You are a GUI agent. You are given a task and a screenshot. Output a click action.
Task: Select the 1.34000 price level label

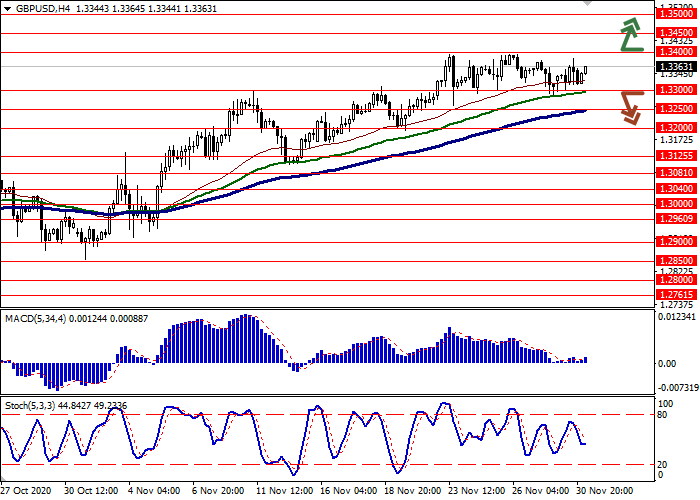pyautogui.click(x=677, y=52)
